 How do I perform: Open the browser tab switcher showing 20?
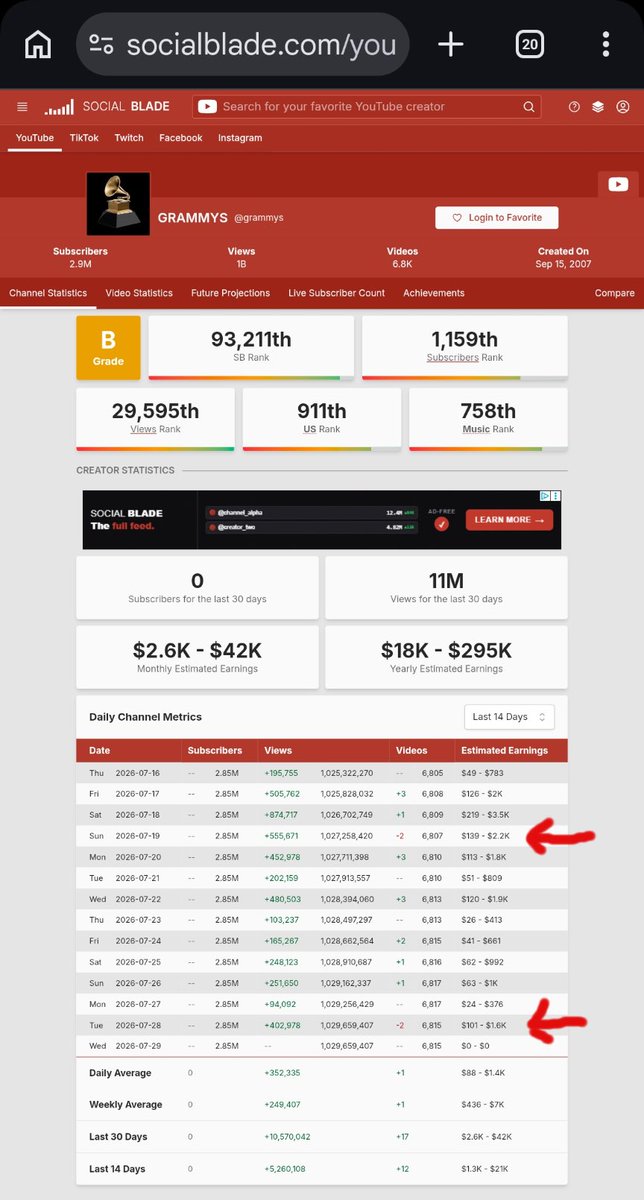tap(529, 44)
